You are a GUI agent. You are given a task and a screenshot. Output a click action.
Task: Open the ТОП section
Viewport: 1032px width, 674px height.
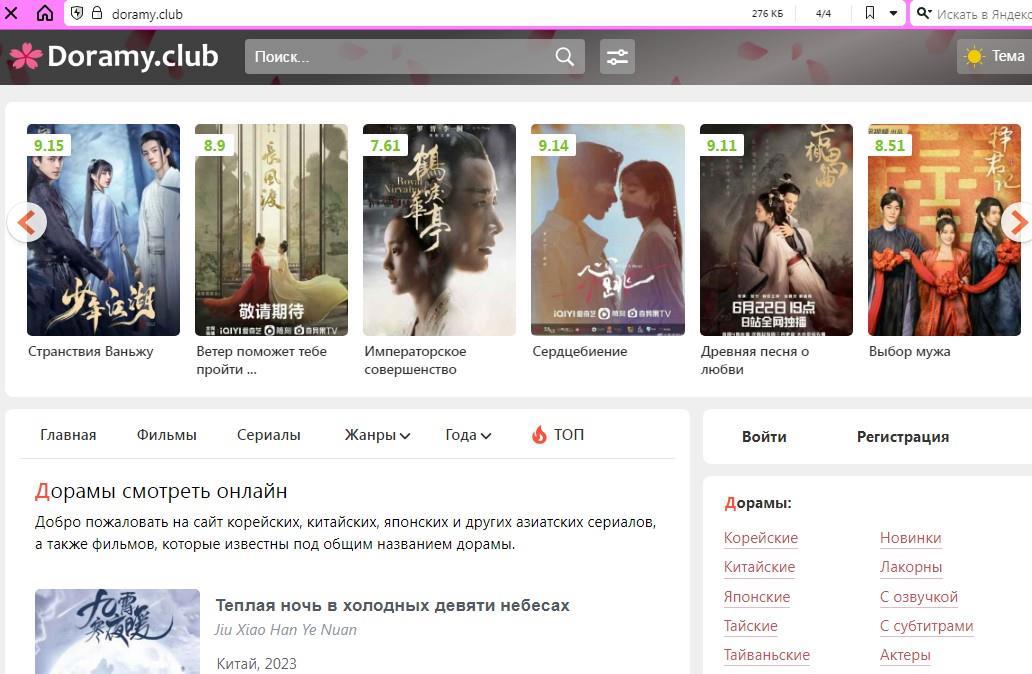(558, 435)
